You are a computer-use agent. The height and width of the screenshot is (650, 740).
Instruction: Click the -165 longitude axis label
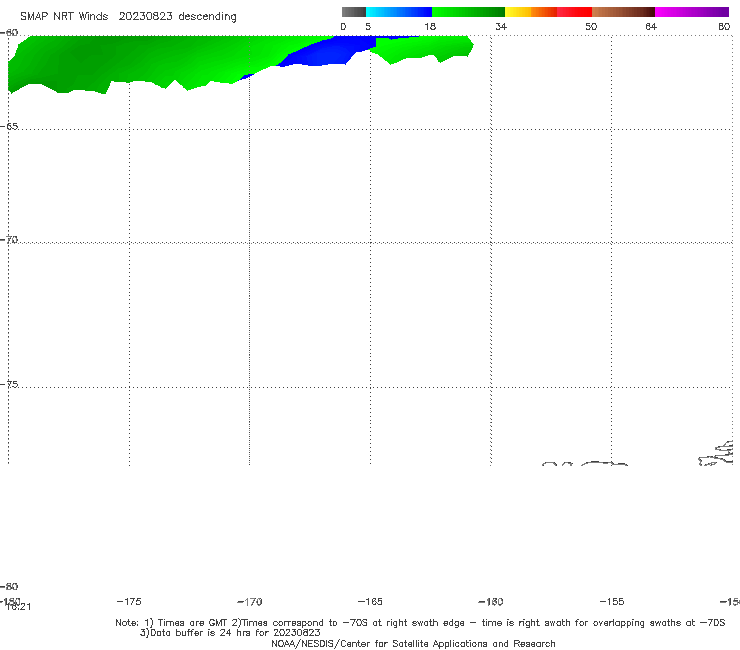pos(370,601)
